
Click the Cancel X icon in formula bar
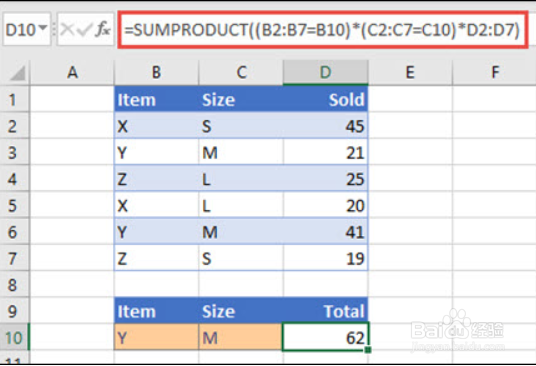pos(67,30)
